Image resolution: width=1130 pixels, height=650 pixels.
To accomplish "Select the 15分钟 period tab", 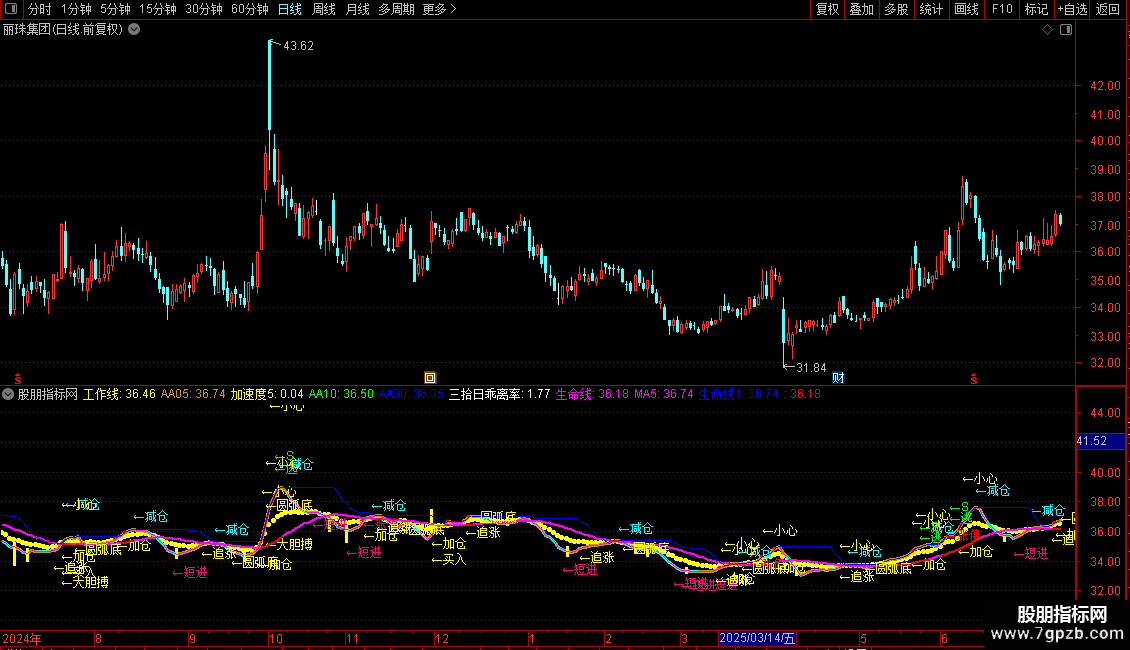I will tap(157, 9).
